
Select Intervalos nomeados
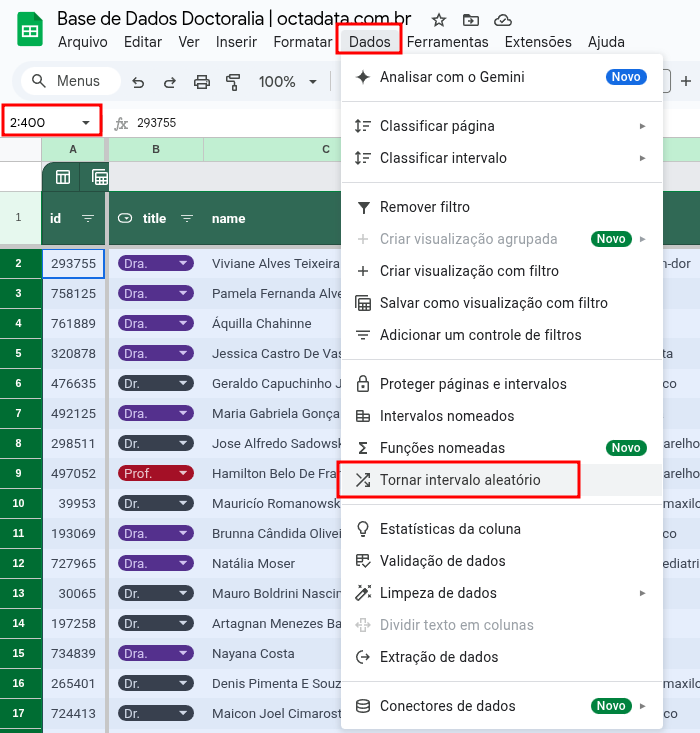coord(502,416)
